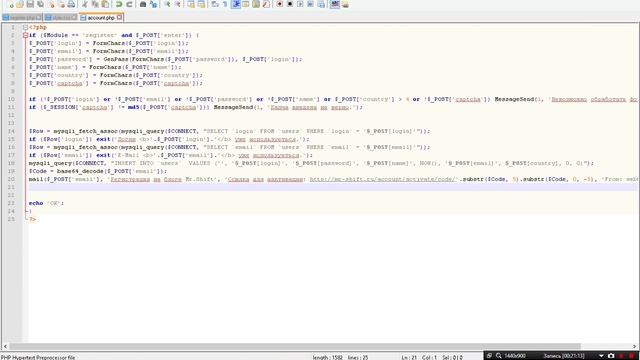
Task: Zoom in with magnifier plus icon
Action: tap(167, 4)
